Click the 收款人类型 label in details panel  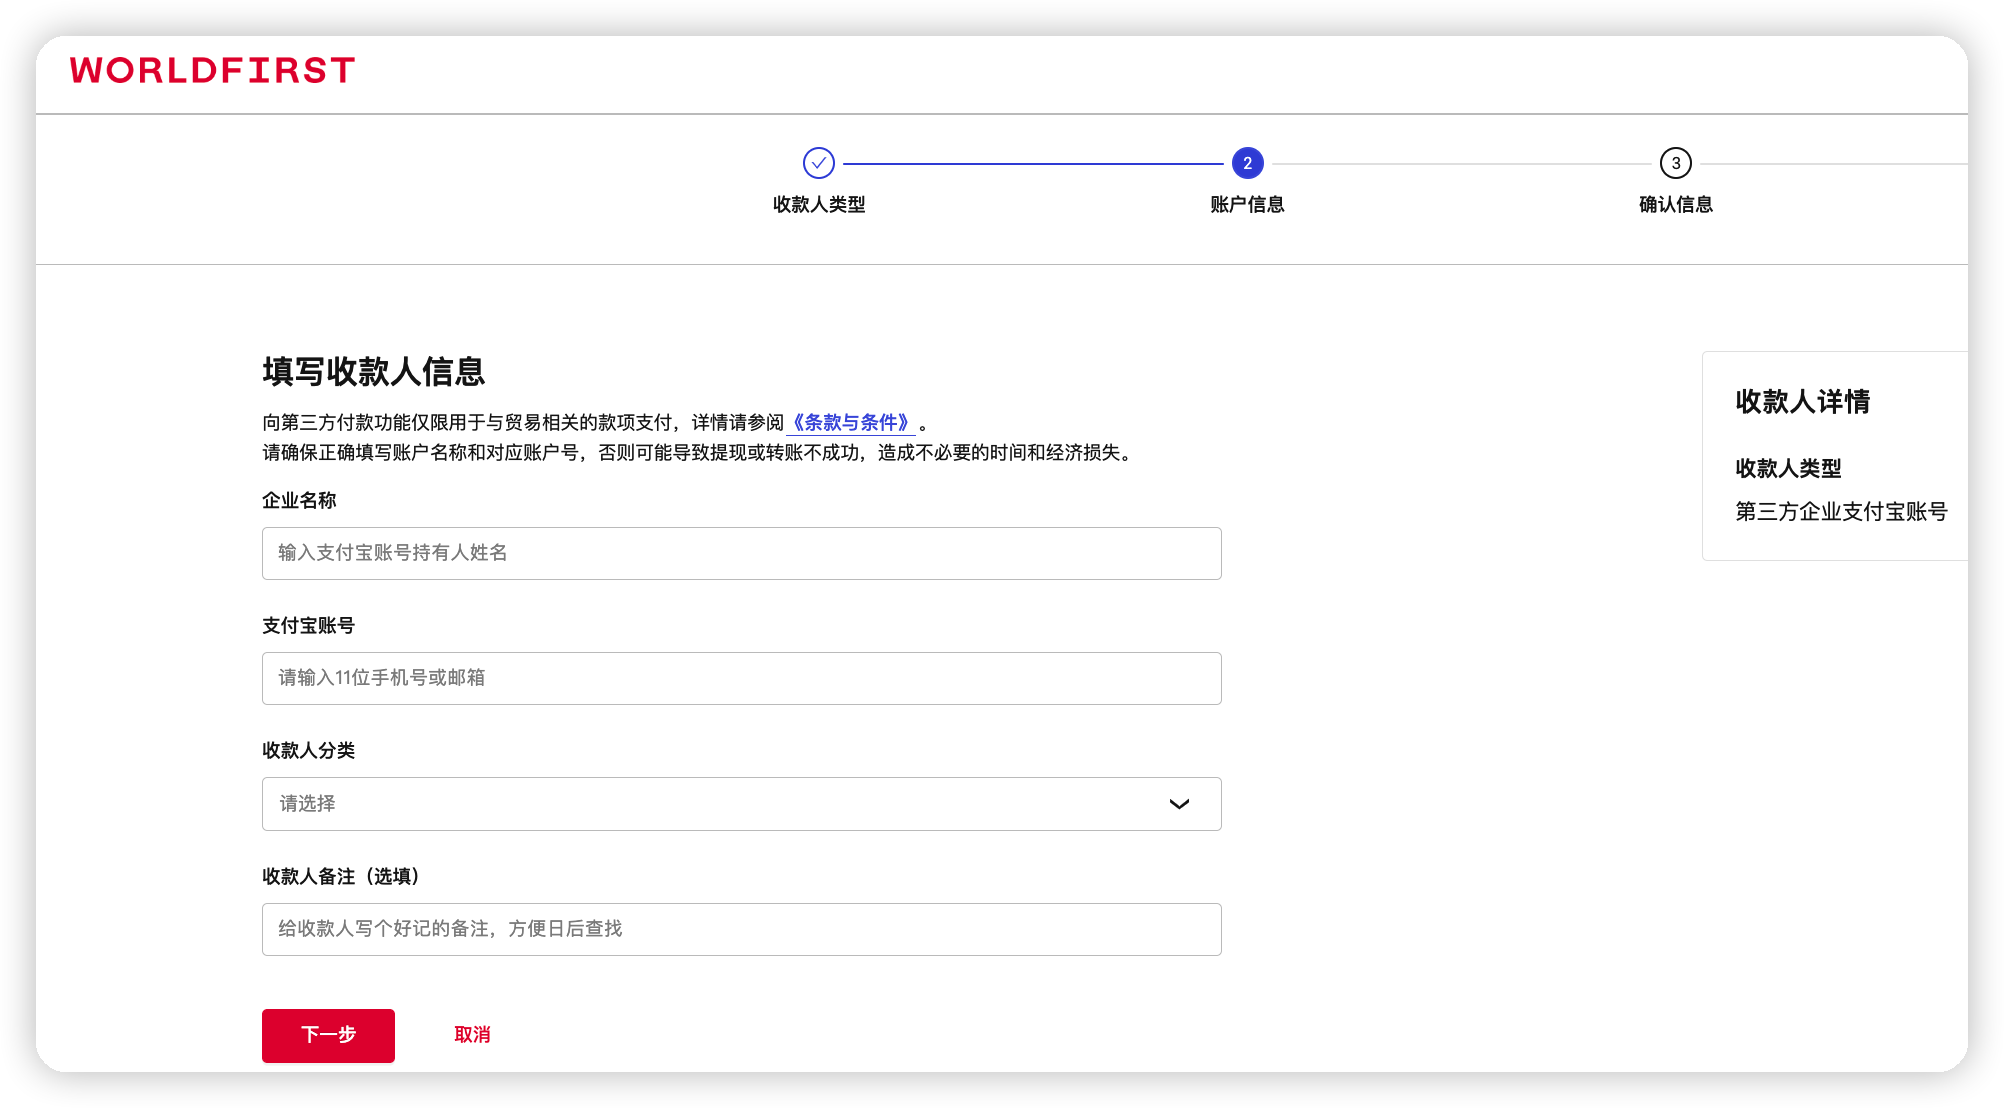pyautogui.click(x=1788, y=468)
